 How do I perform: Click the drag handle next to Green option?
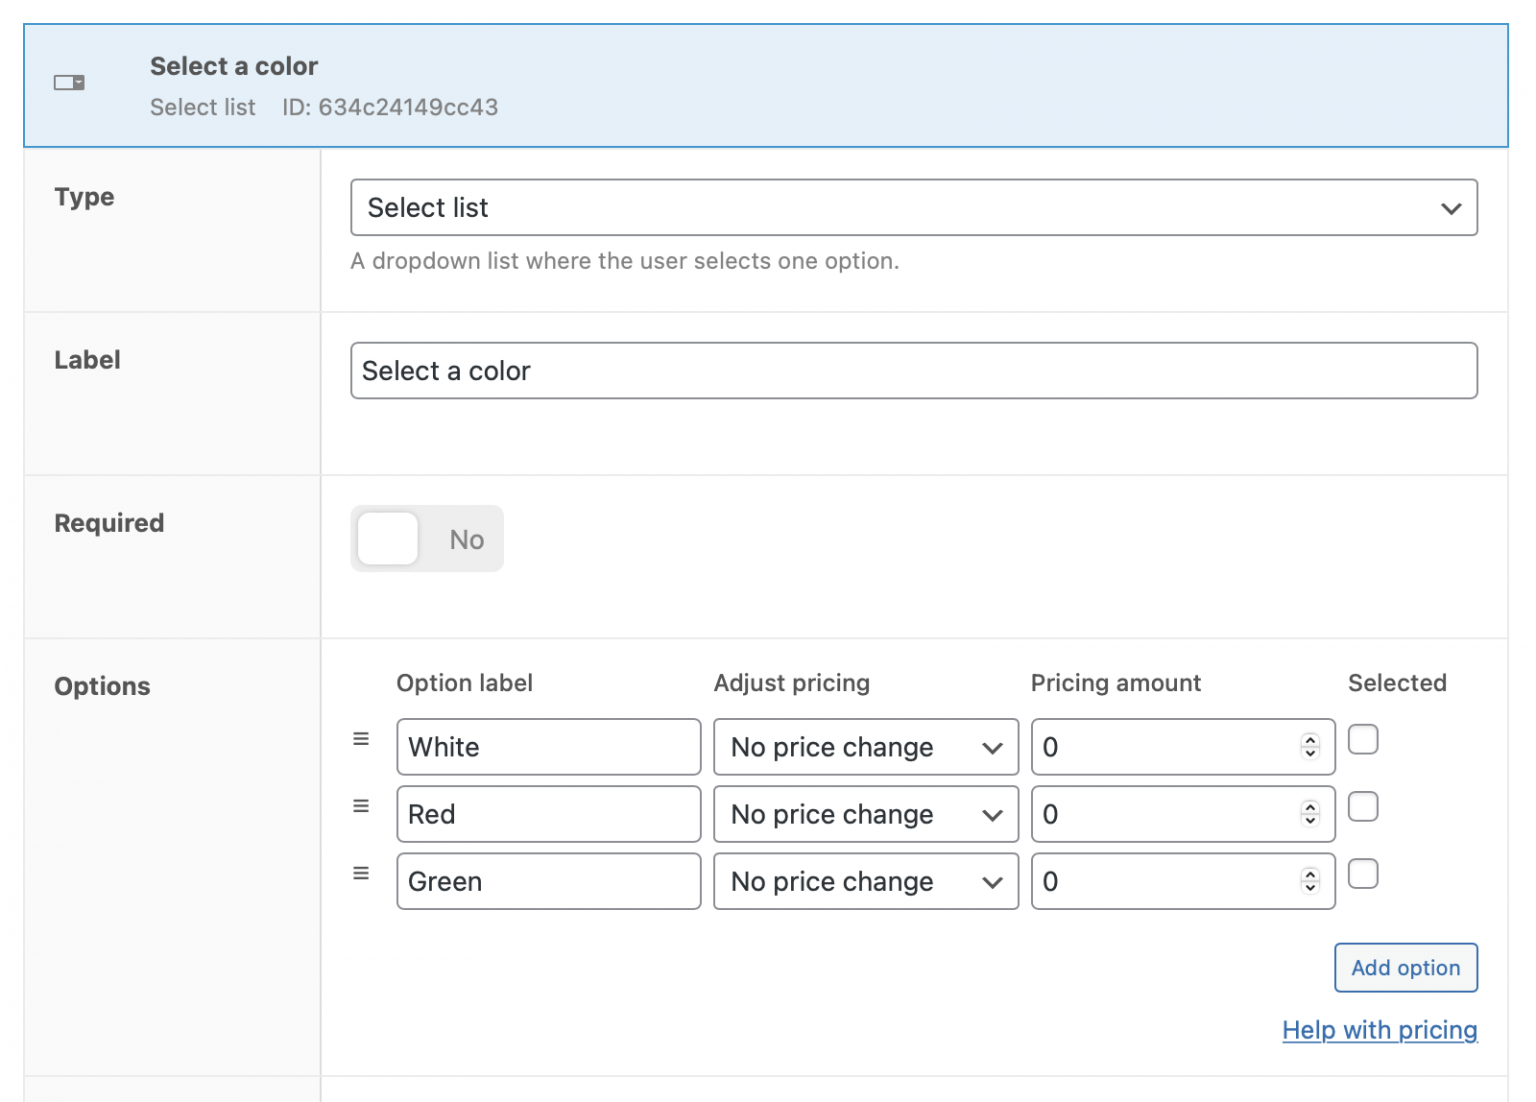coord(361,873)
